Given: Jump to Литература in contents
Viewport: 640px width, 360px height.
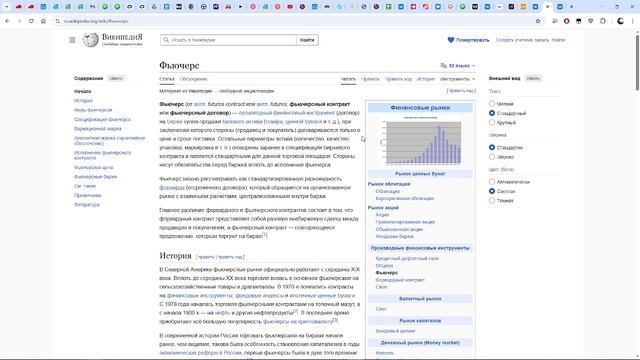Looking at the screenshot, I should pos(87,205).
